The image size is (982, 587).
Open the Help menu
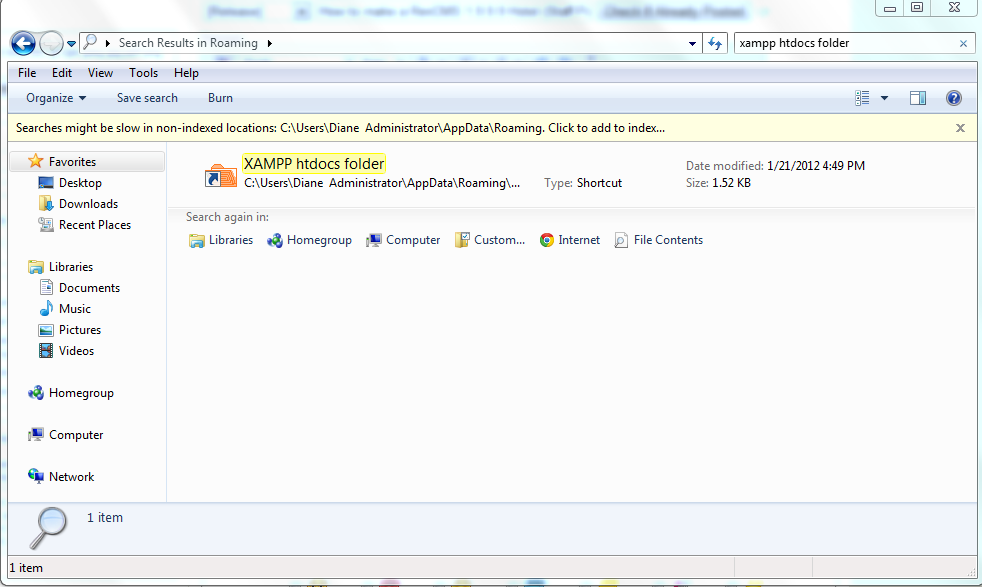[186, 73]
